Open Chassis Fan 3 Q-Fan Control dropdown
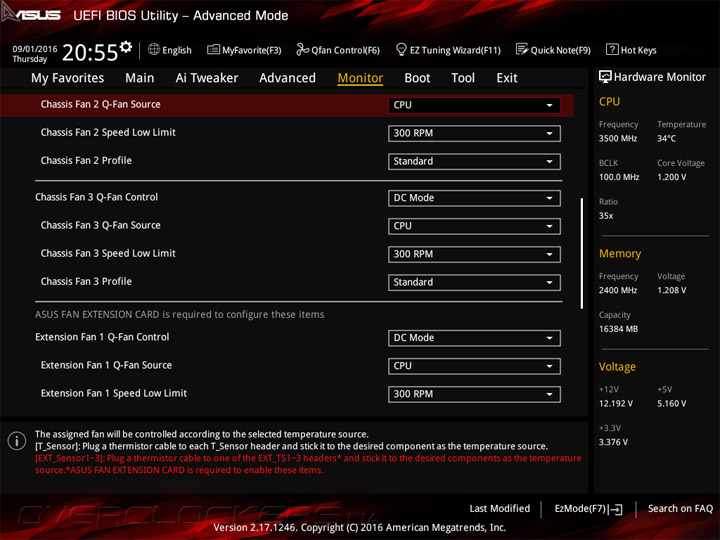Image resolution: width=720 pixels, height=540 pixels. (x=474, y=198)
